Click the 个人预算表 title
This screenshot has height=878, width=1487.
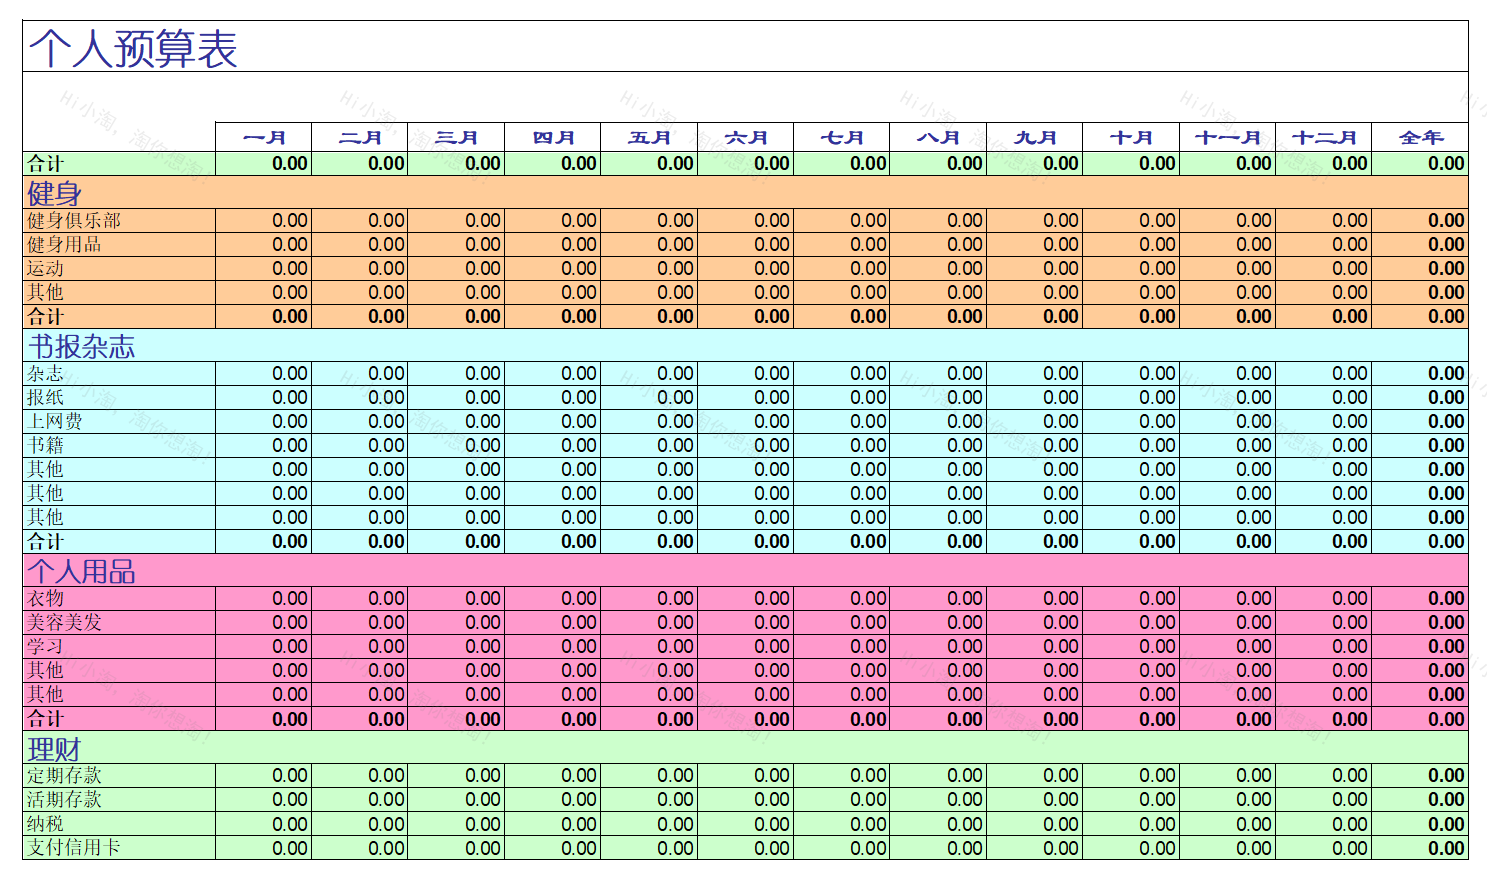(x=133, y=48)
